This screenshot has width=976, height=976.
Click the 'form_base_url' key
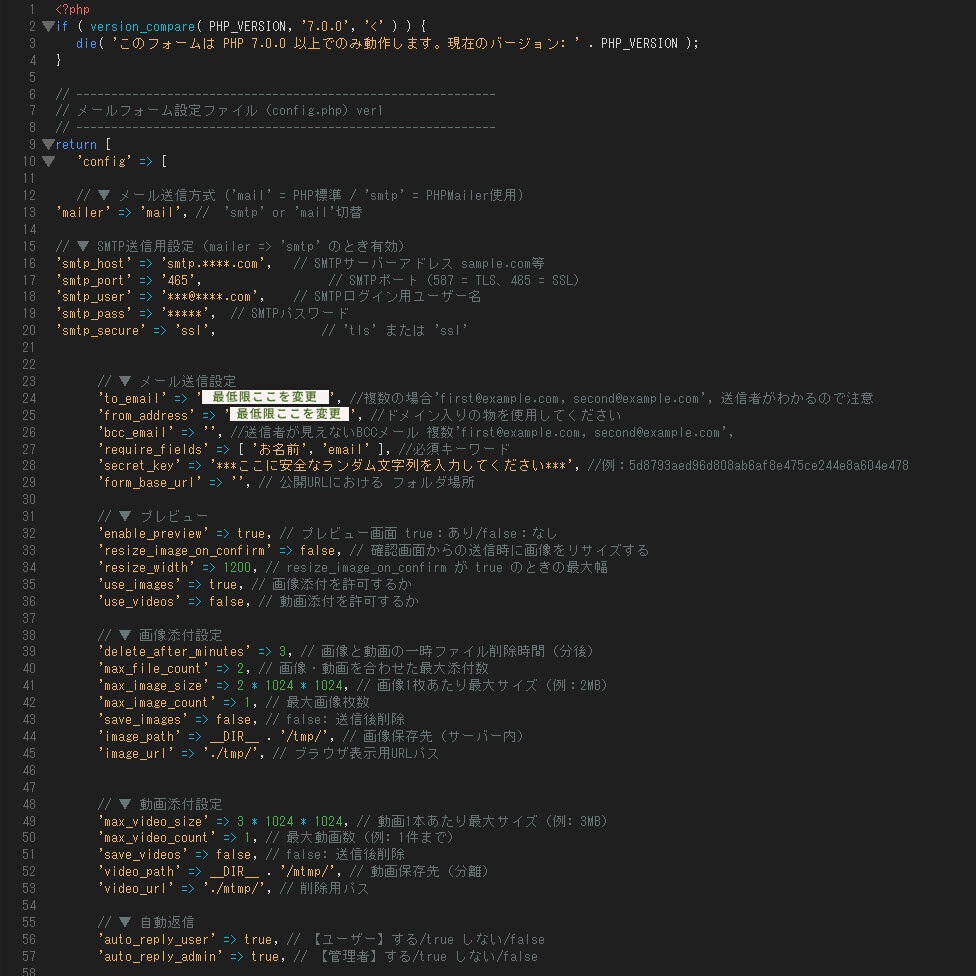pyautogui.click(x=149, y=482)
